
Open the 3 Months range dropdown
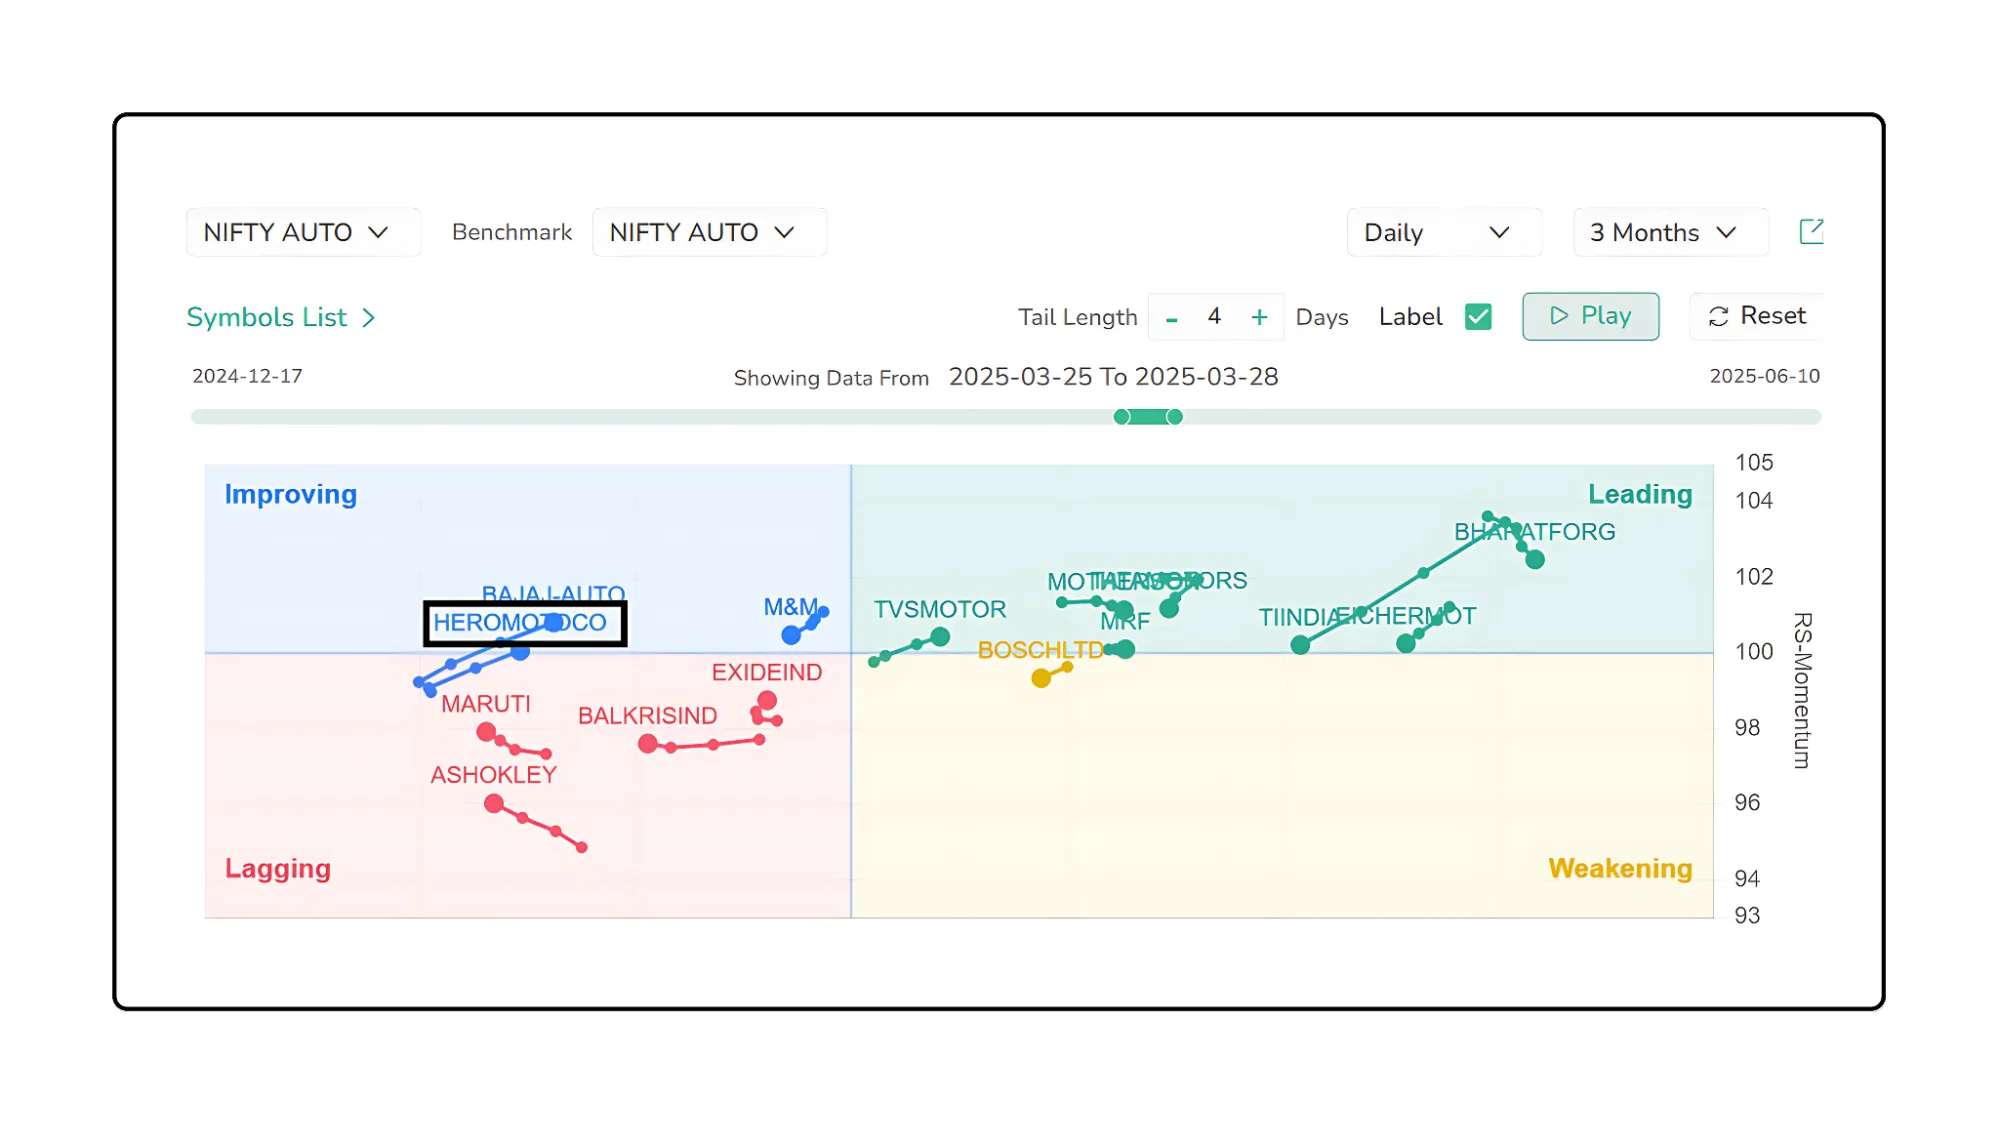tap(1662, 233)
